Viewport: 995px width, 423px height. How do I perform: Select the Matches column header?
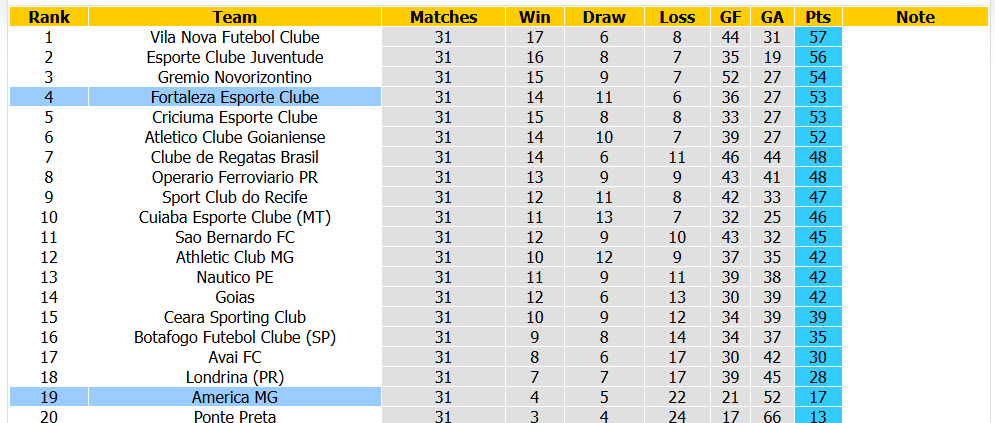444,17
